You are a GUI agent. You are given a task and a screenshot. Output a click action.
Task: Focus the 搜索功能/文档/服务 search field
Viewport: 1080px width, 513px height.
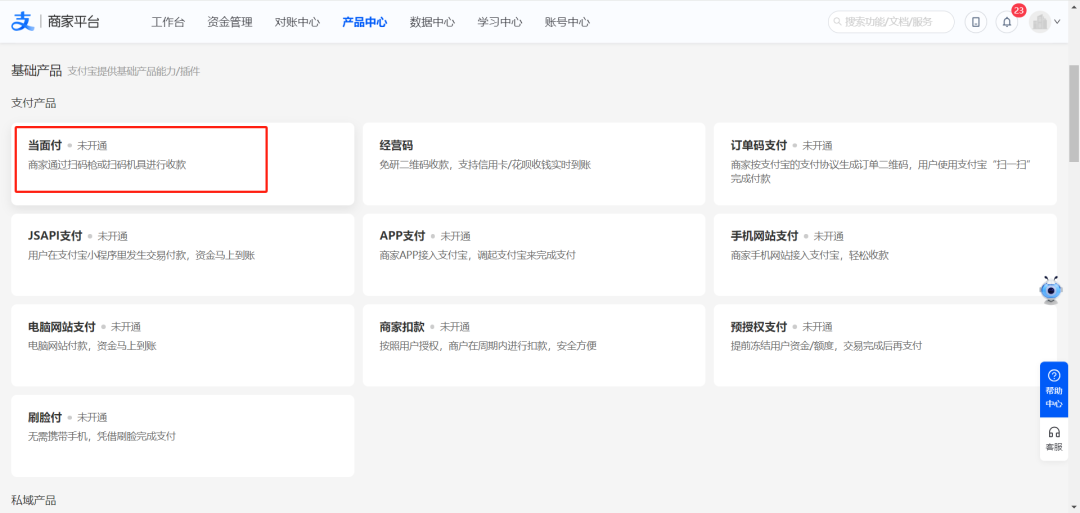tap(891, 22)
